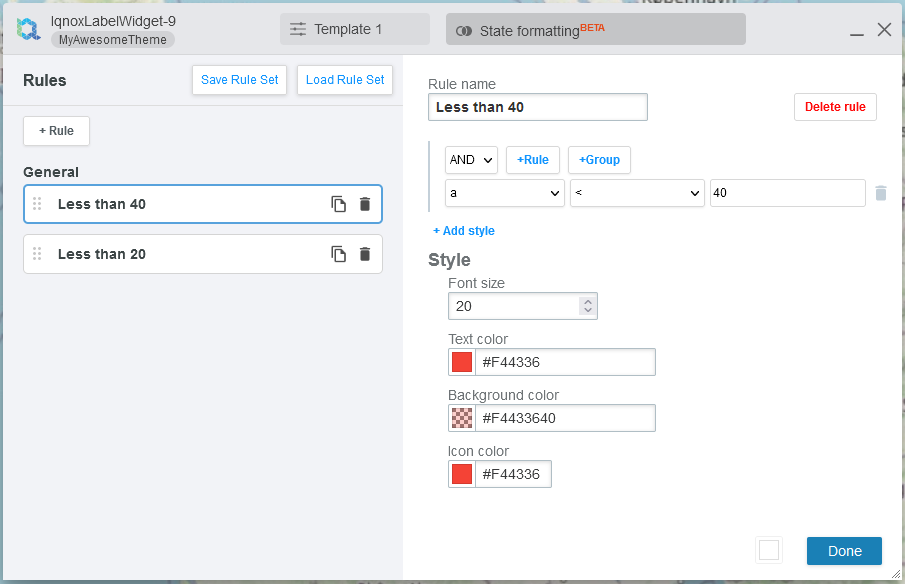Remove the condition row using its trash icon
905x584 pixels.
pyautogui.click(x=880, y=193)
